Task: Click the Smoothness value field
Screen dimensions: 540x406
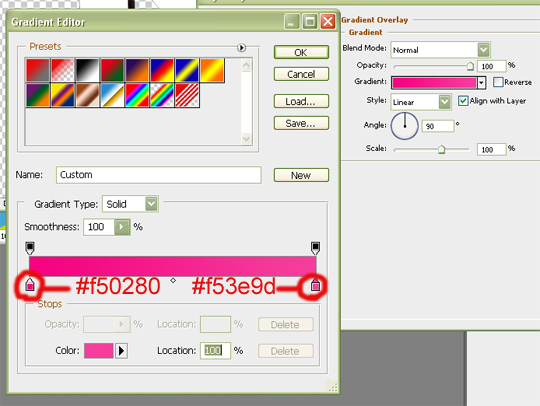Action: click(x=99, y=227)
